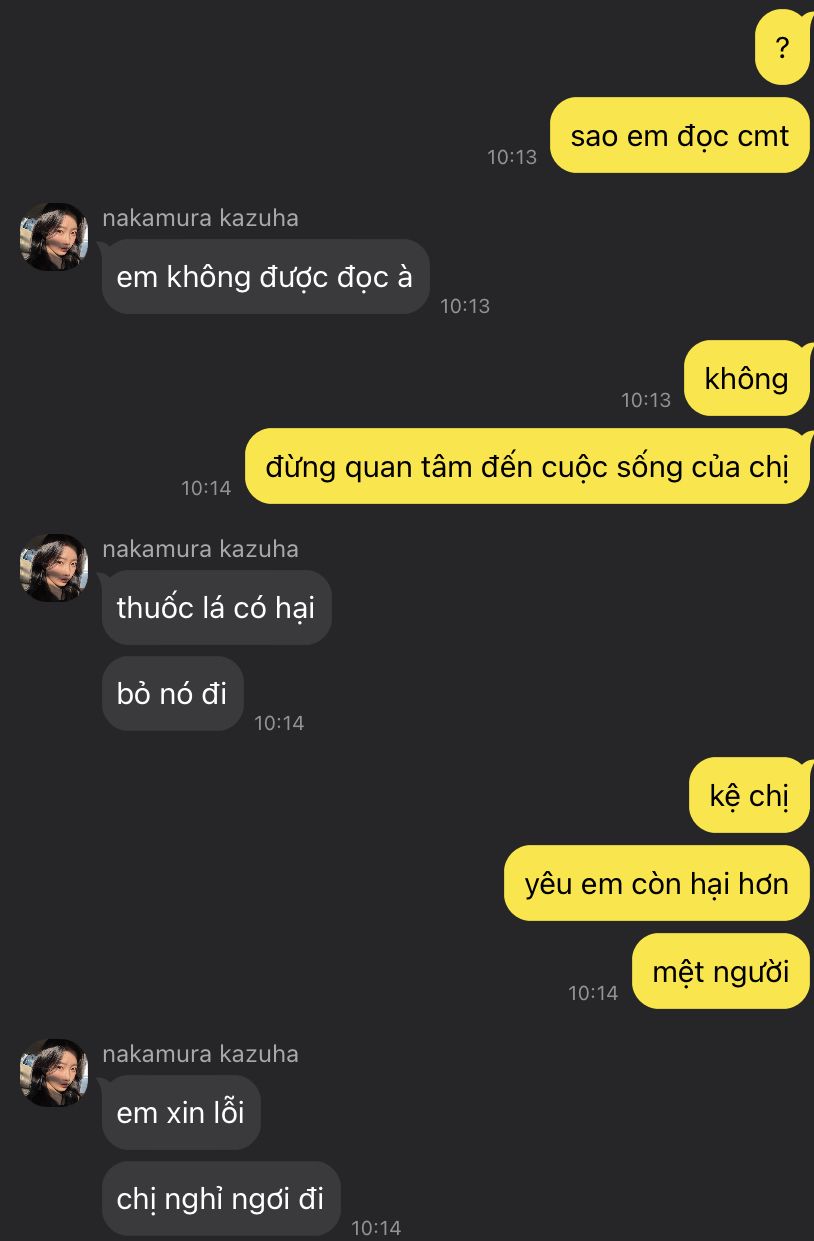
Task: Open sender name above "em xin lỗi"
Action: coord(200,1054)
